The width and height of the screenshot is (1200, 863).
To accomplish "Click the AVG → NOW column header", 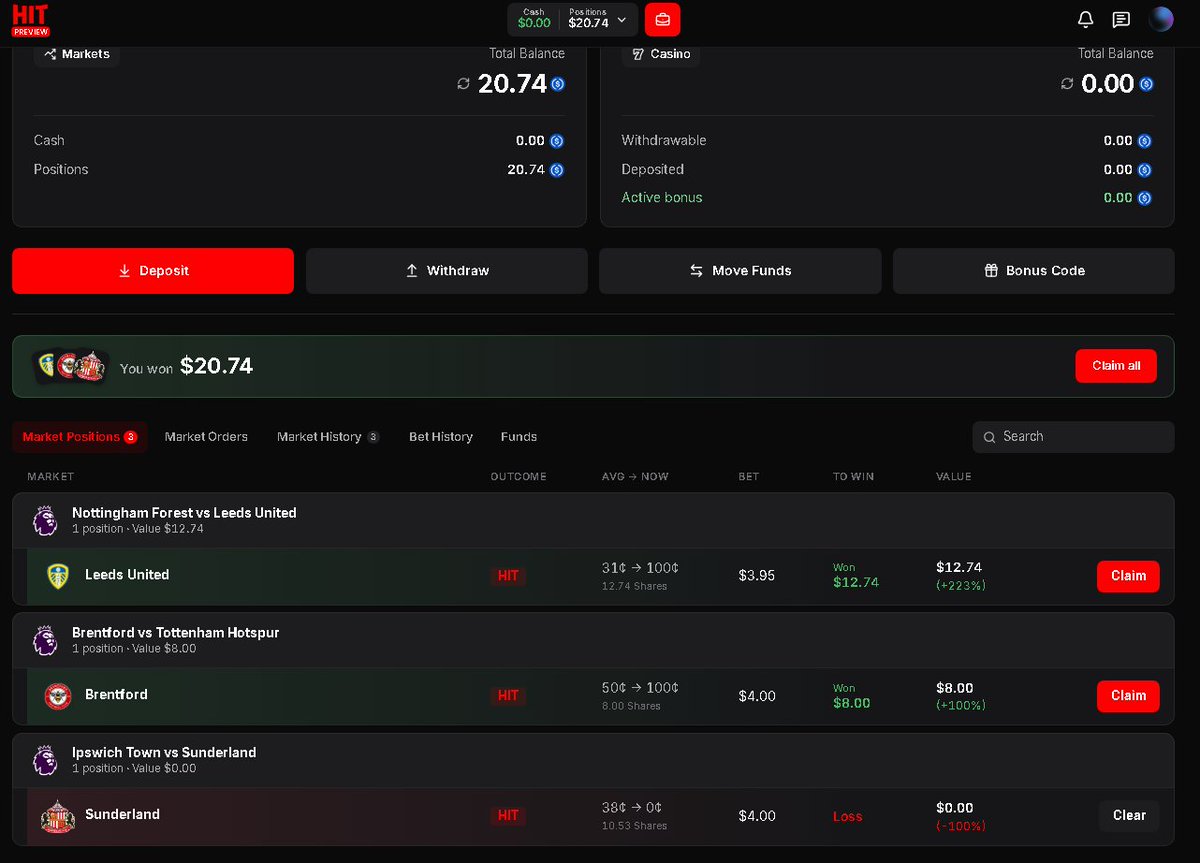I will pyautogui.click(x=635, y=477).
